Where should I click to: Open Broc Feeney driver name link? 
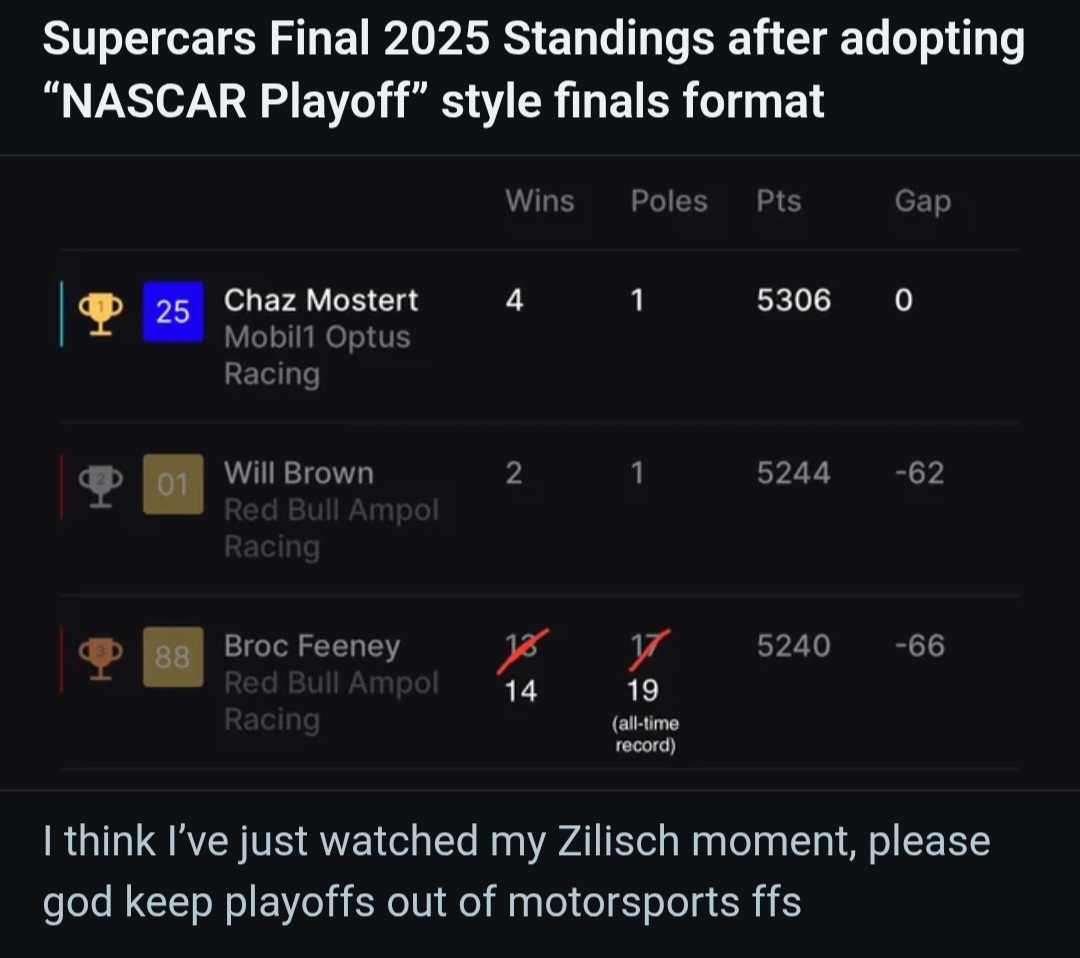tap(312, 646)
